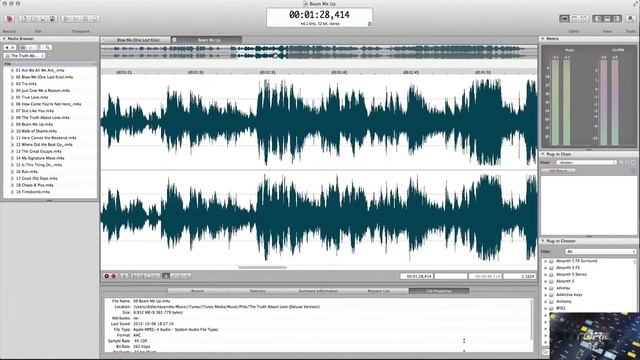Toggle the bottom panel in View group

coord(607,19)
